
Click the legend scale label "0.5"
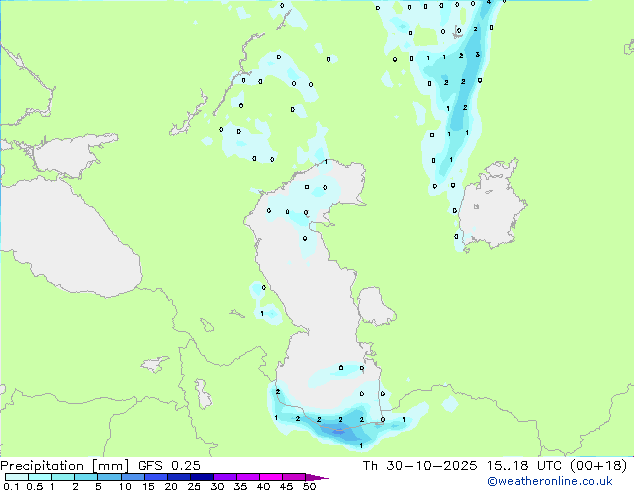35,486
